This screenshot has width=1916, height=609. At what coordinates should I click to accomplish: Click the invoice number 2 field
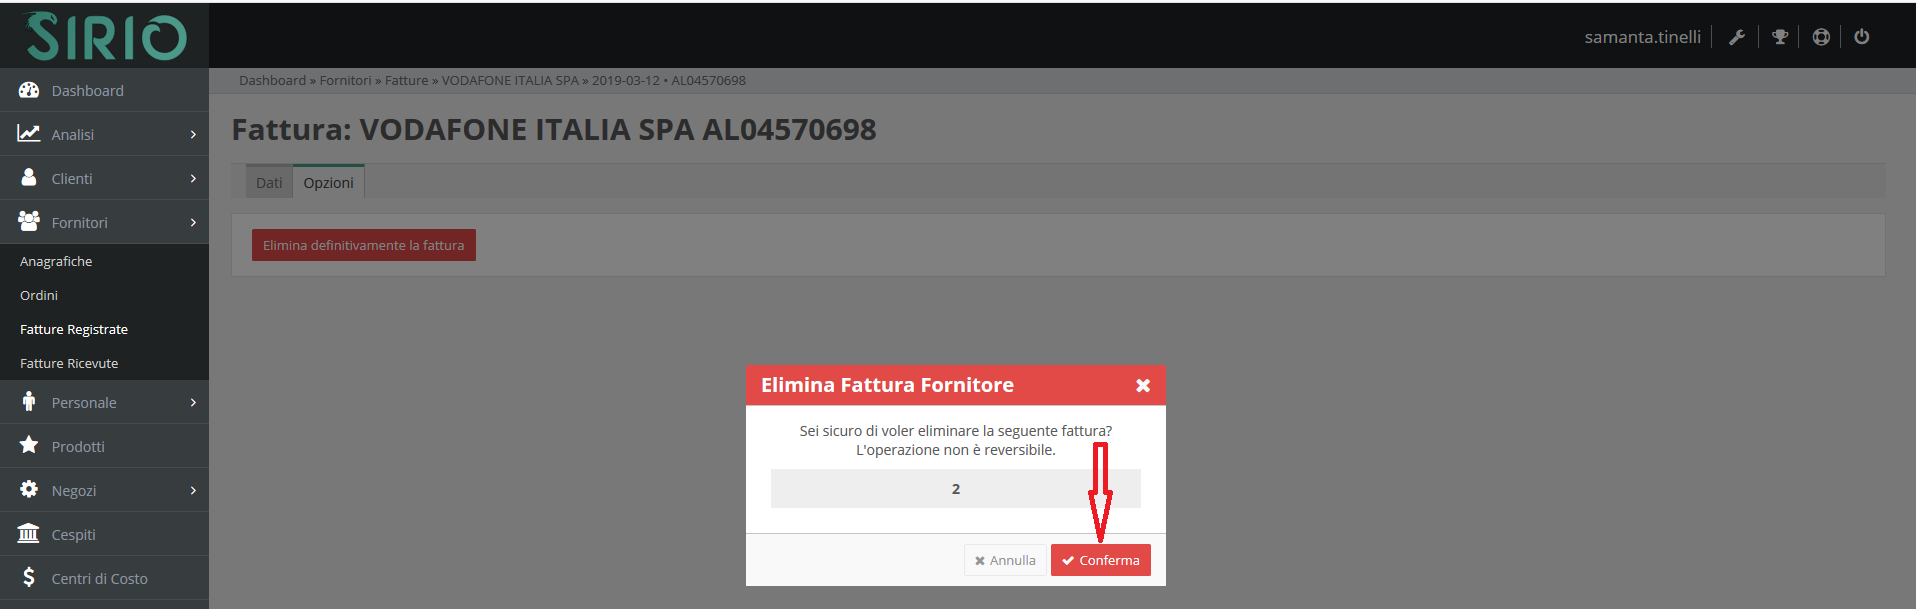(x=955, y=489)
